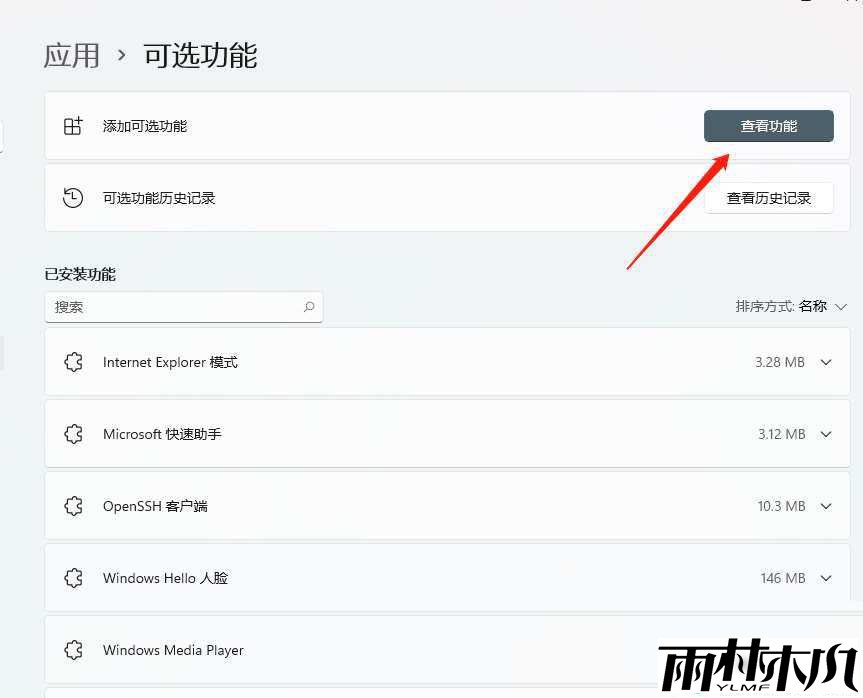Select 可选功能 in the breadcrumb
This screenshot has width=863, height=698.
coord(199,56)
